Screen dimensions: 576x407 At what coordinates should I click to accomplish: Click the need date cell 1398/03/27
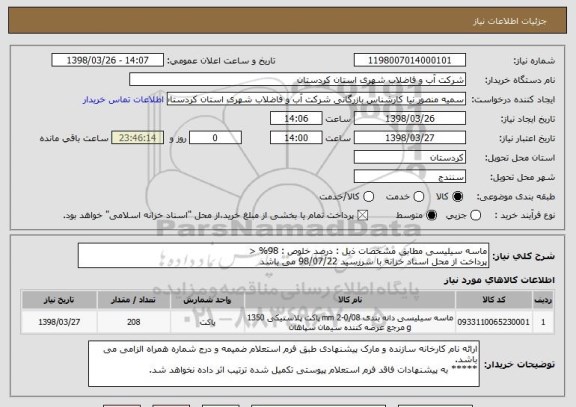[x=59, y=322]
